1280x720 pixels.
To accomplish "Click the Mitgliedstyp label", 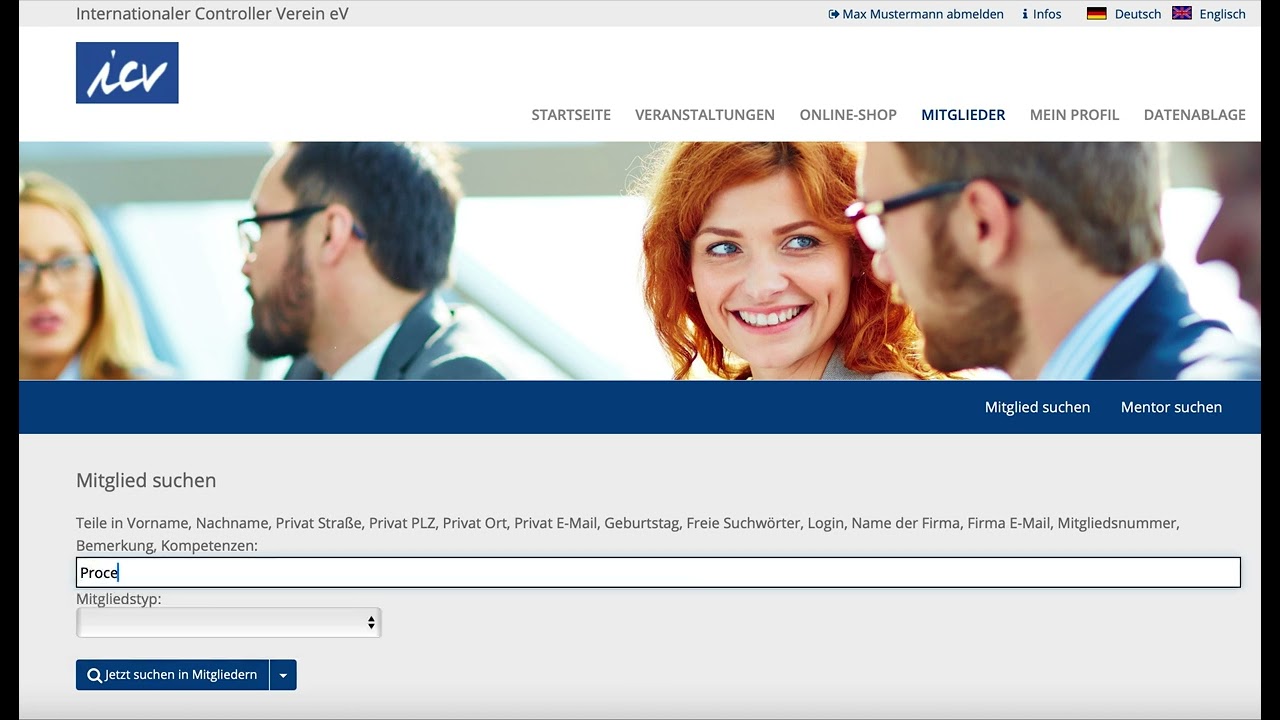I will click(118, 599).
